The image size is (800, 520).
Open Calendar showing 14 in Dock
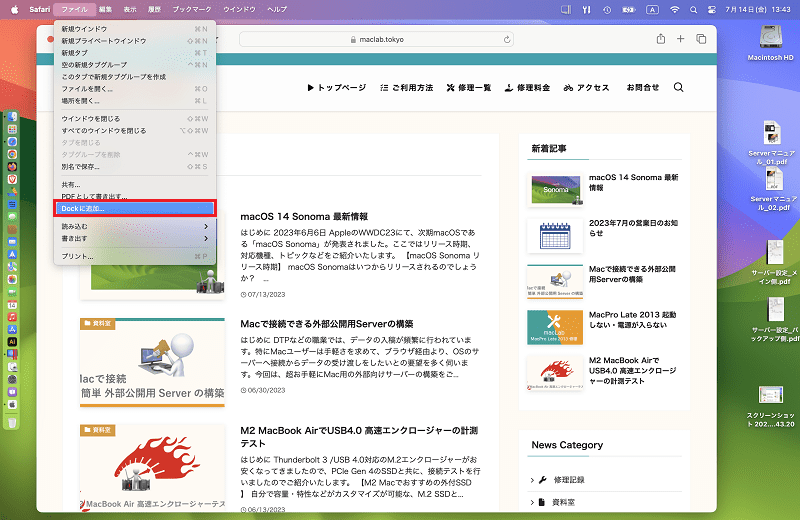(x=12, y=304)
